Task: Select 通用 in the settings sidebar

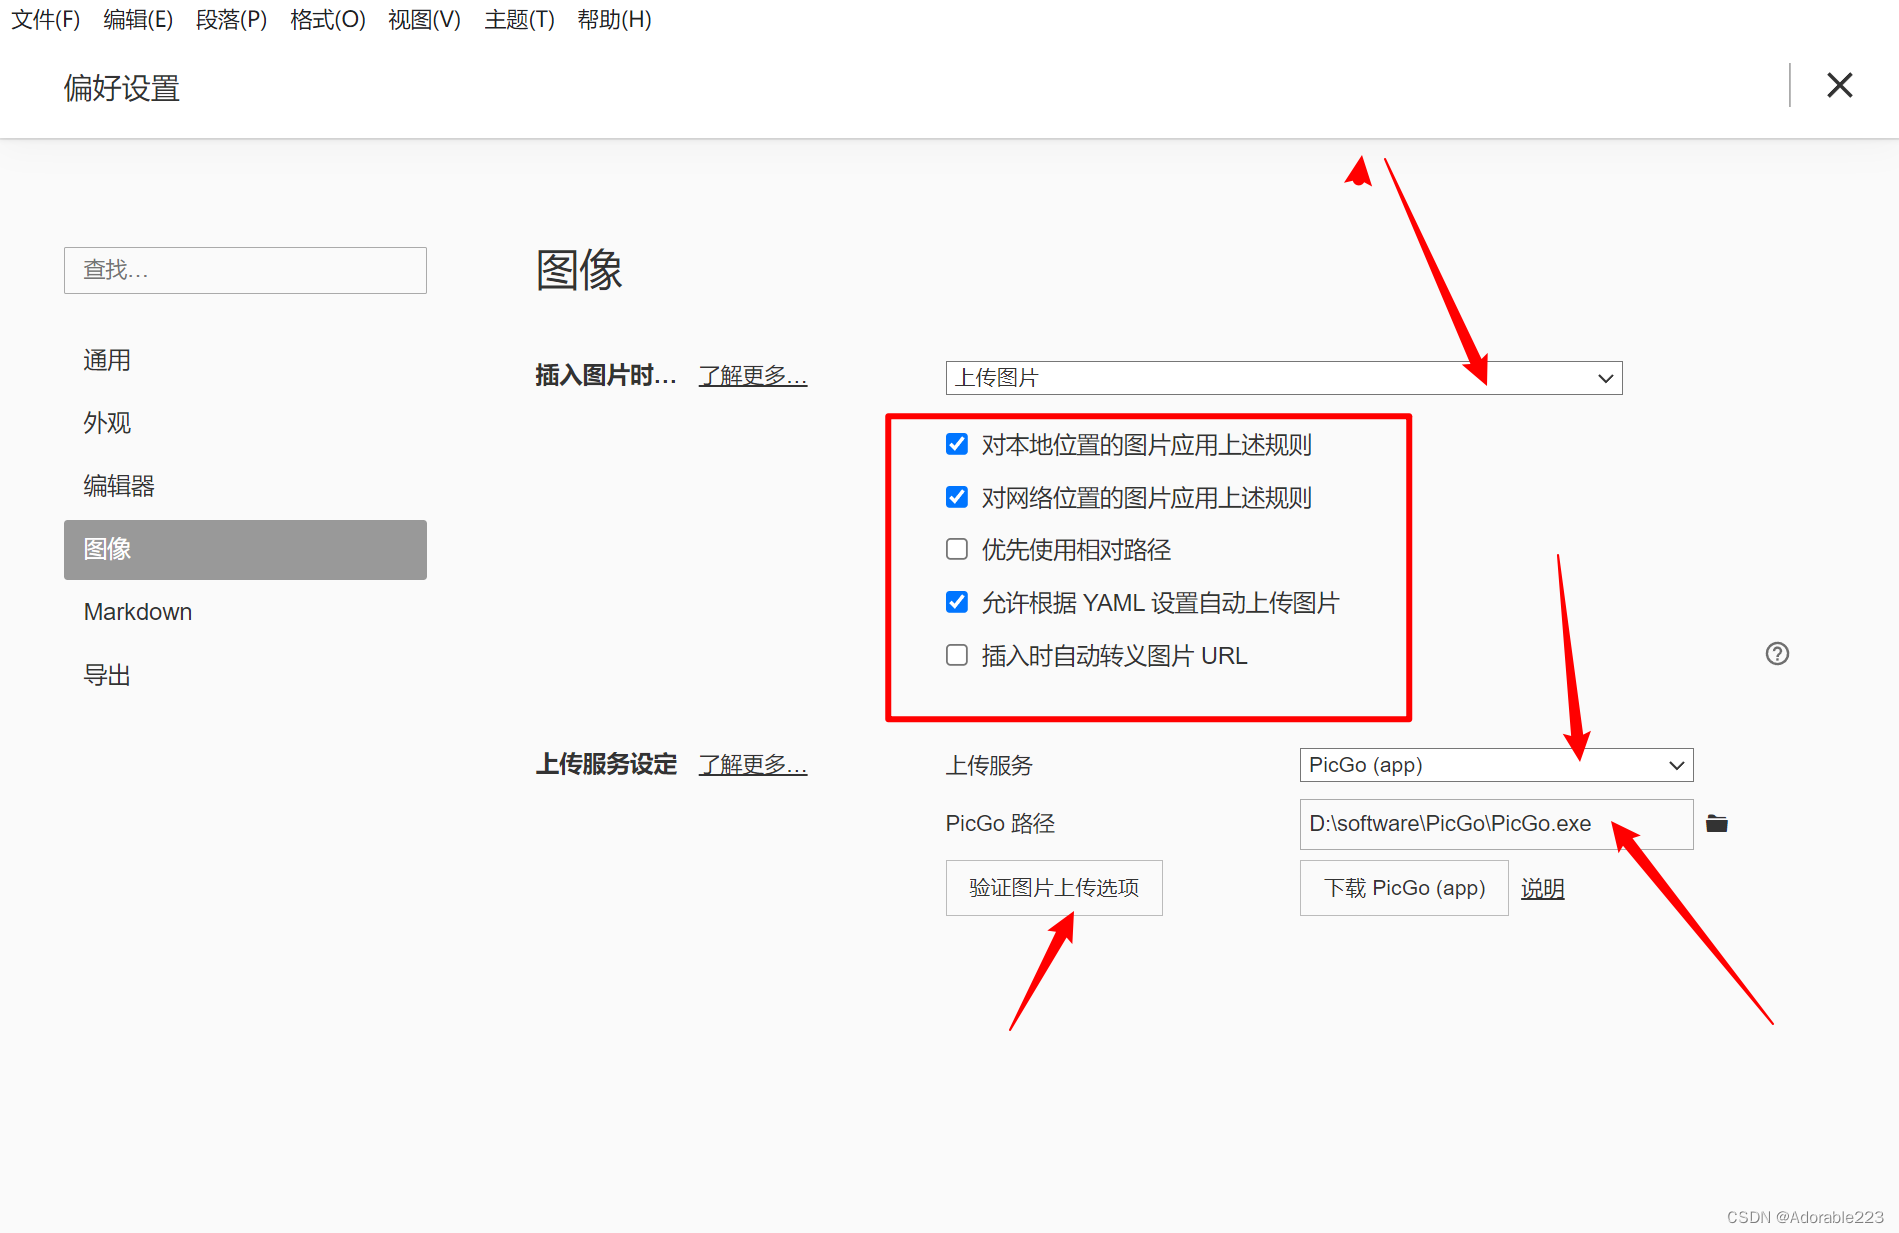Action: click(x=245, y=360)
